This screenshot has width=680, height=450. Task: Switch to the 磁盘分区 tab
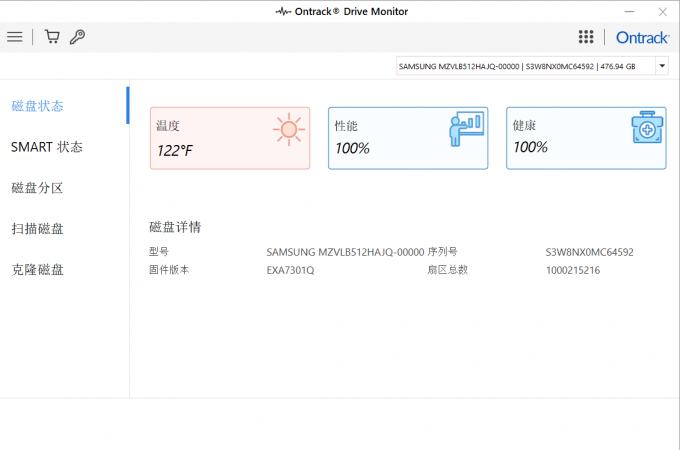(37, 188)
